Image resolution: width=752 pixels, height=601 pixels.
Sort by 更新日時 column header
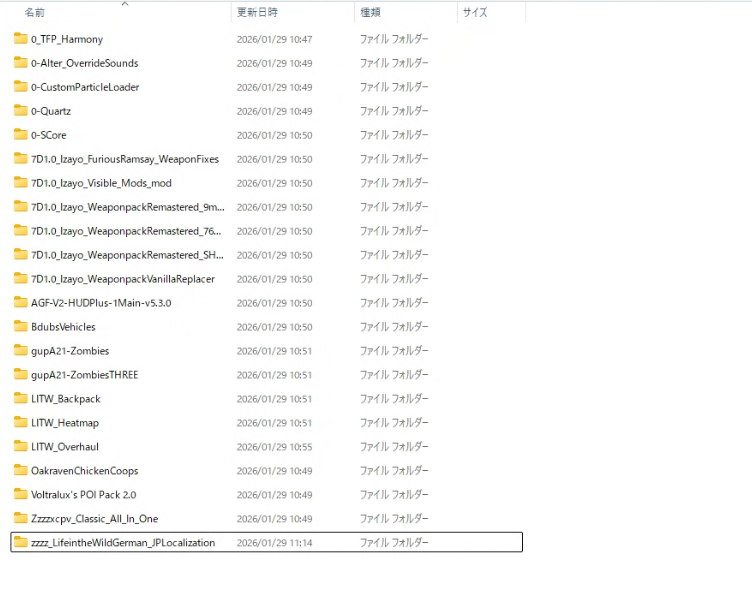(257, 13)
